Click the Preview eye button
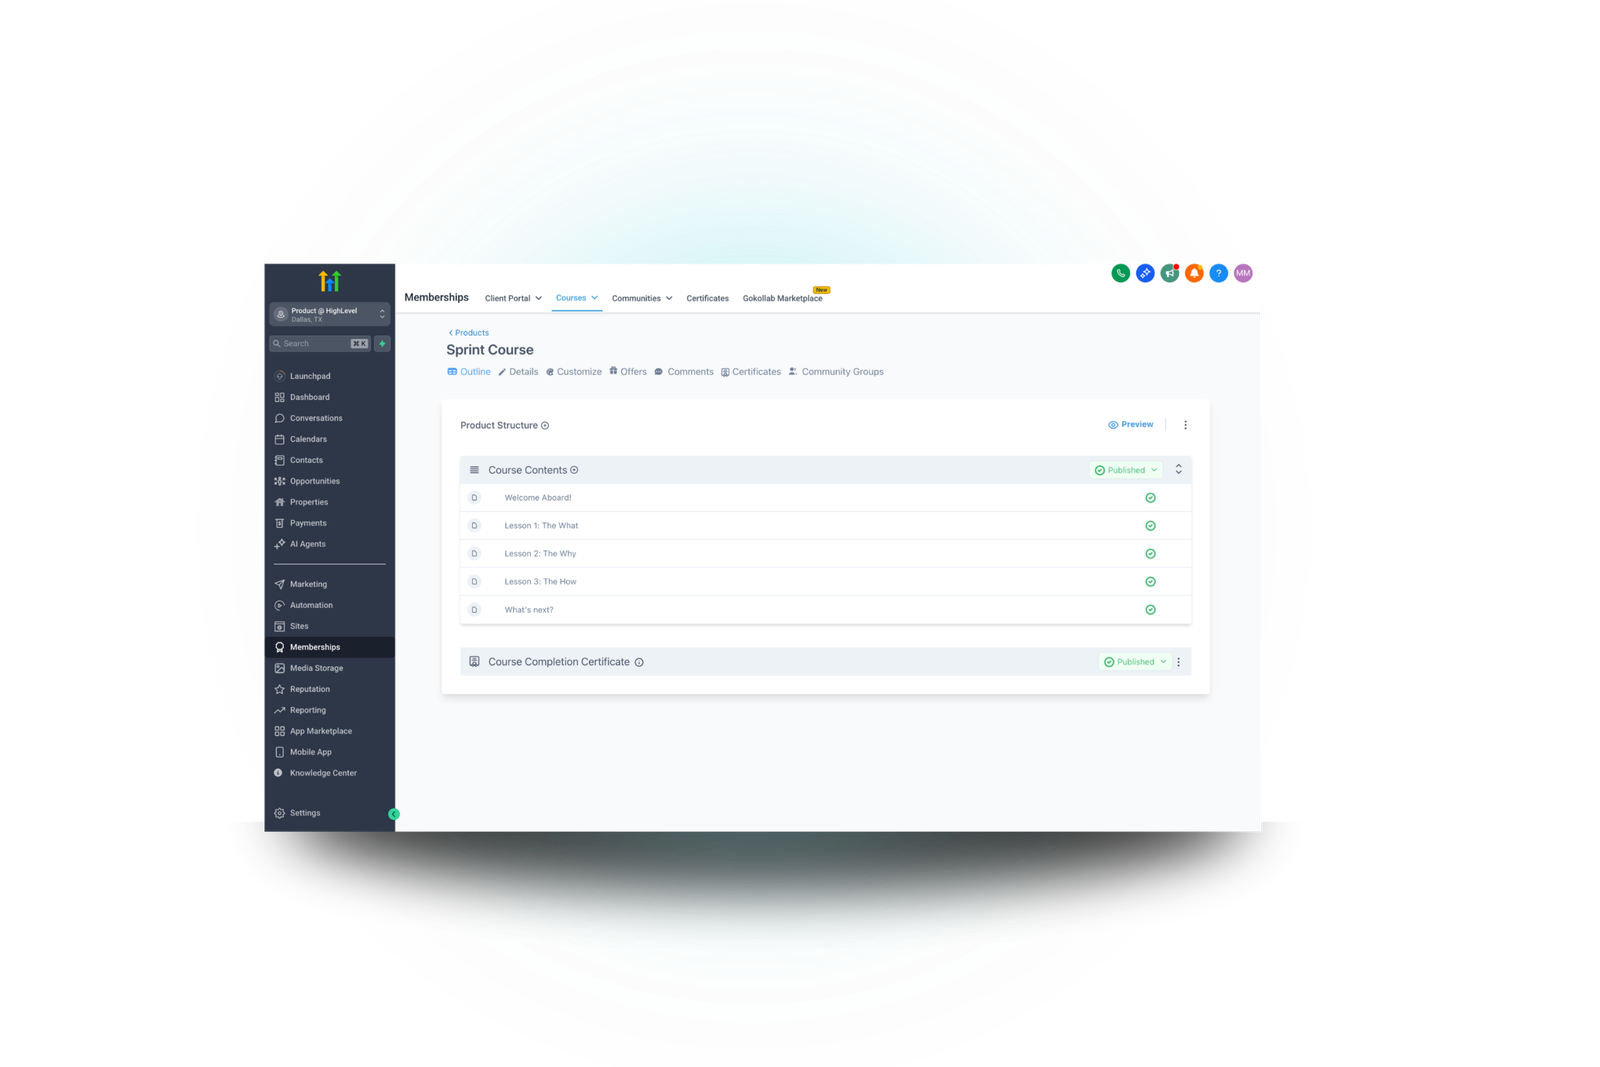The width and height of the screenshot is (1600, 1067). point(1131,425)
